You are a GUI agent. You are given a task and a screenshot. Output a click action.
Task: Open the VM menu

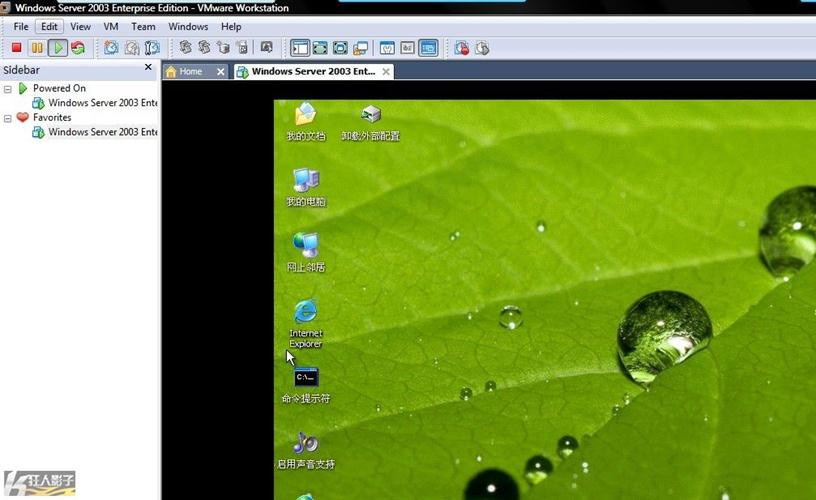(x=111, y=27)
